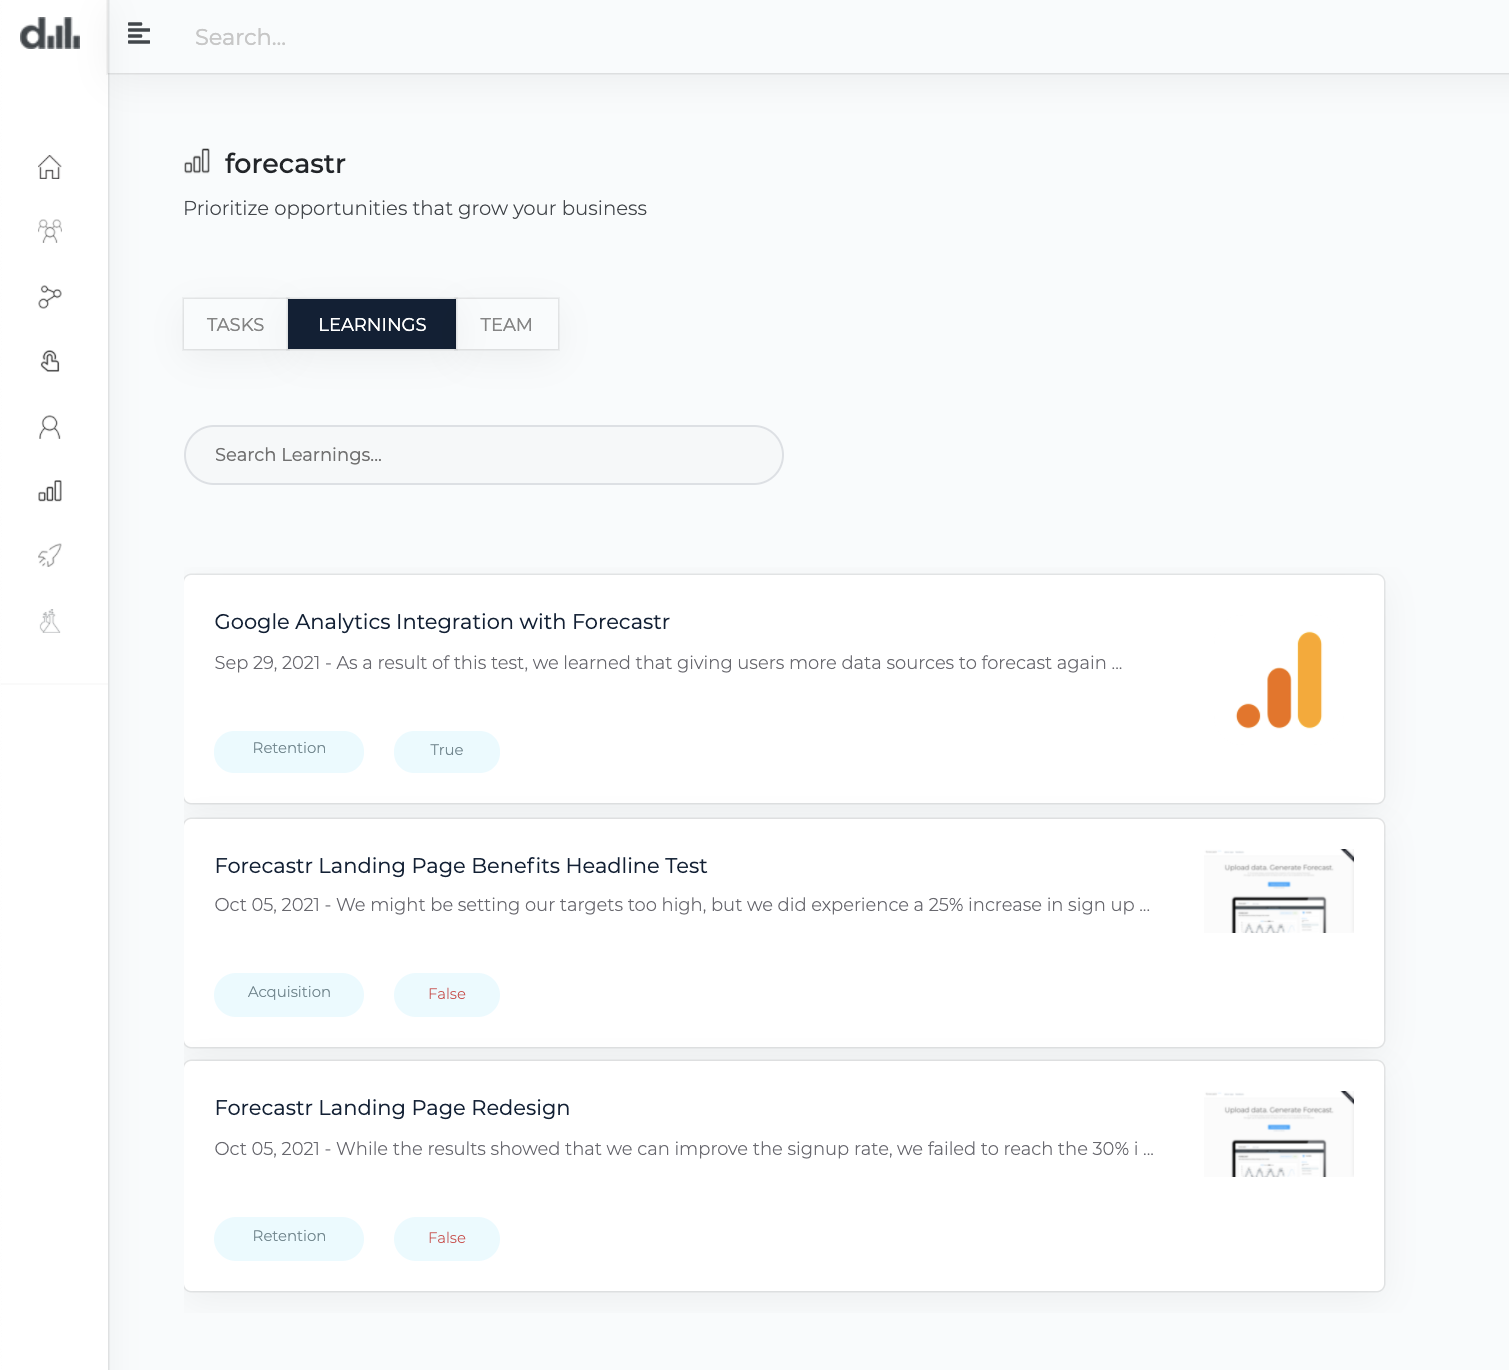Click False tag on Benefits Headline Test card
1509x1370 pixels.
click(x=447, y=995)
